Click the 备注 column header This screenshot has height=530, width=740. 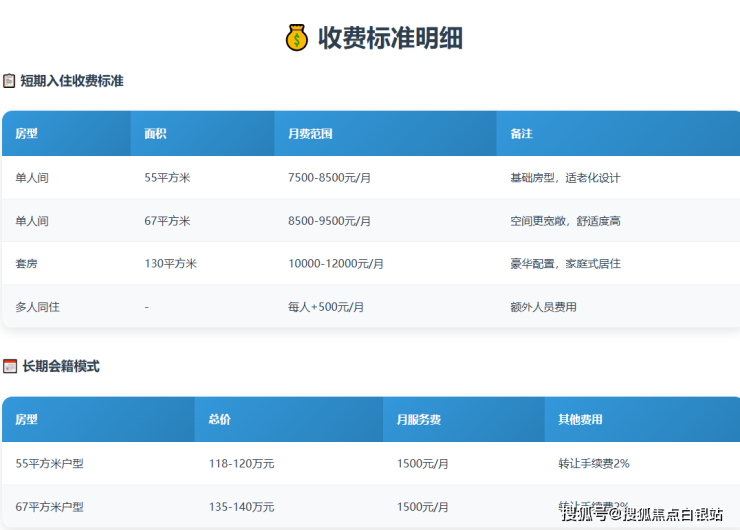coord(521,133)
